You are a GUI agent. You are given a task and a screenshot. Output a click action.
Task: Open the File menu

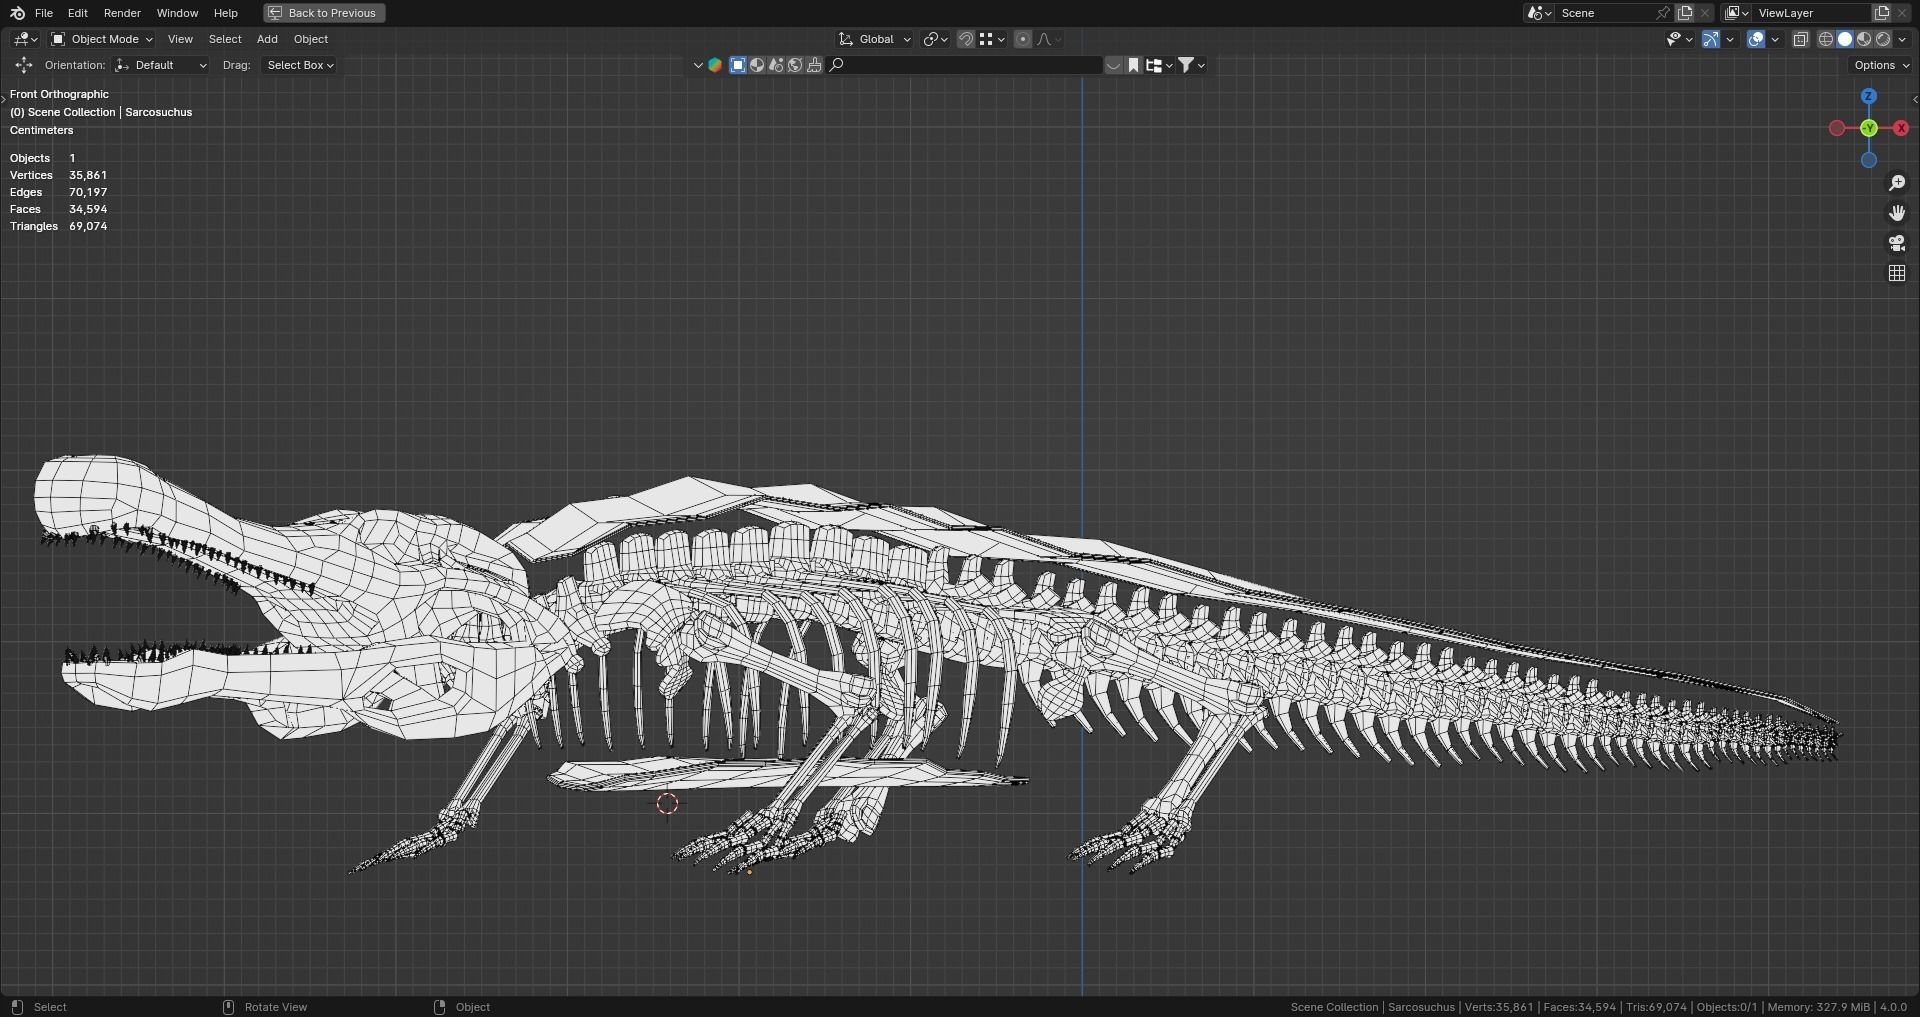[x=44, y=13]
